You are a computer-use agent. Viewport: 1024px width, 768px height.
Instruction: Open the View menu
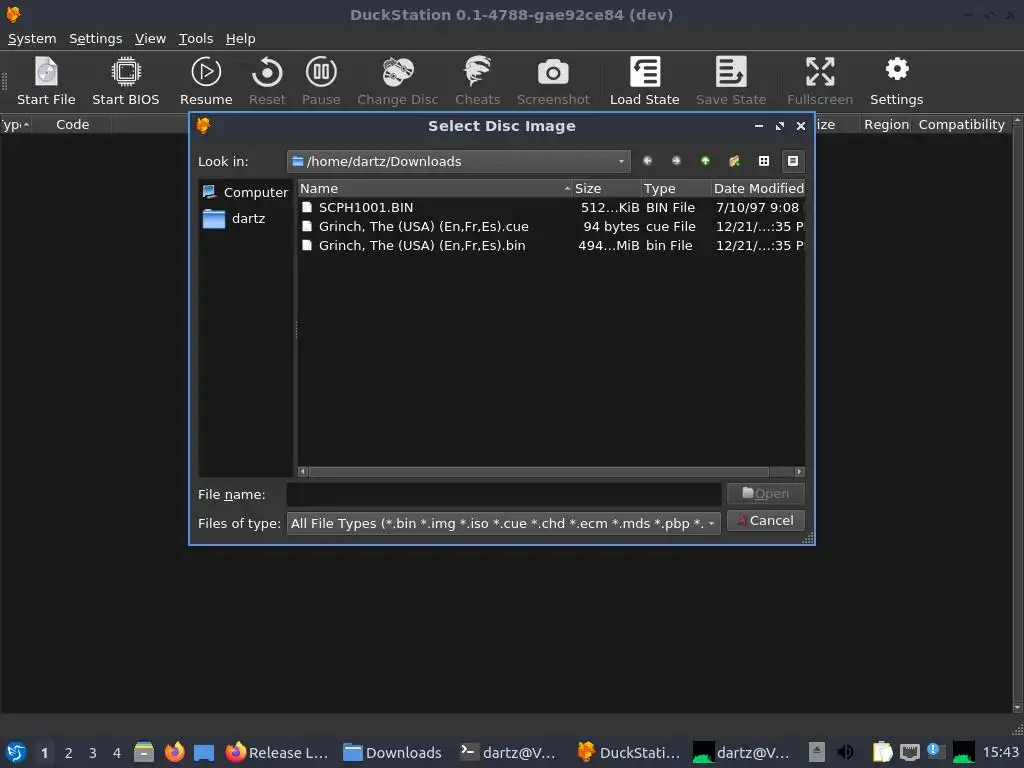pos(150,39)
